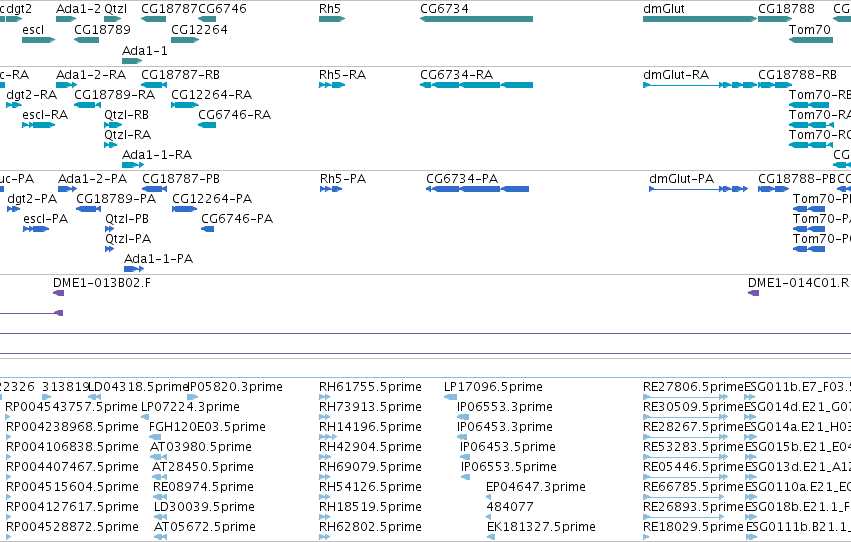Viewport: 851px width, 542px height.
Task: Select the dgt2-PA protein label
Action: click(32, 199)
